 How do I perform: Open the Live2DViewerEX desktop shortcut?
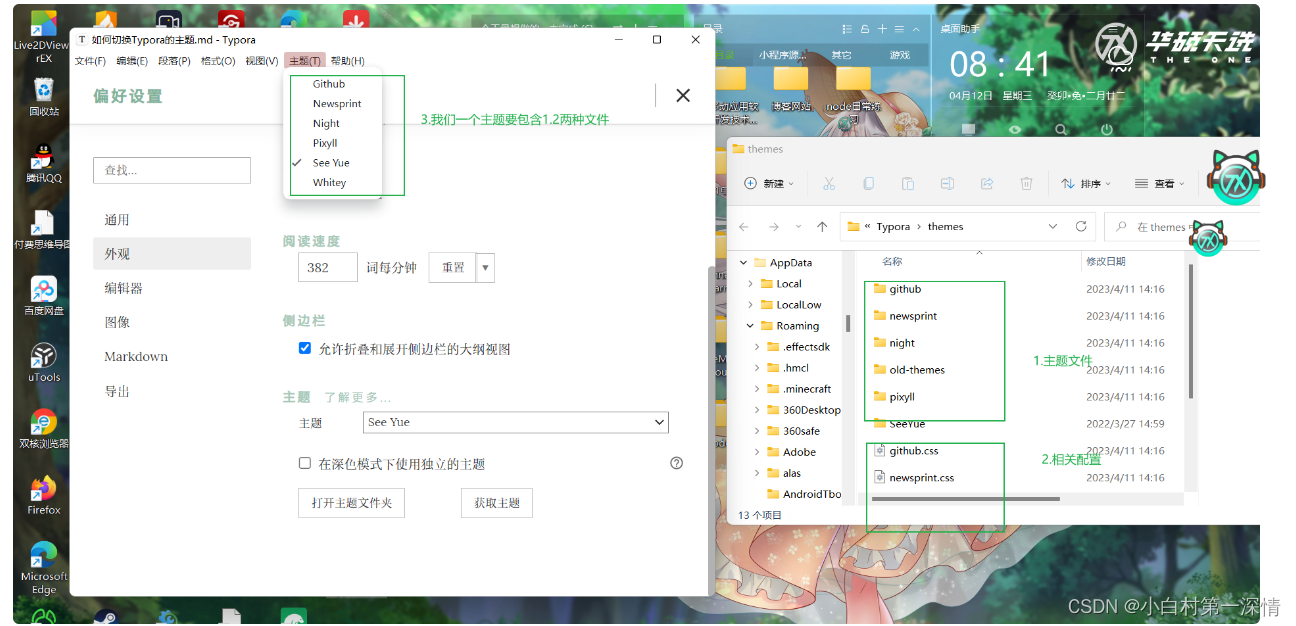tap(41, 35)
